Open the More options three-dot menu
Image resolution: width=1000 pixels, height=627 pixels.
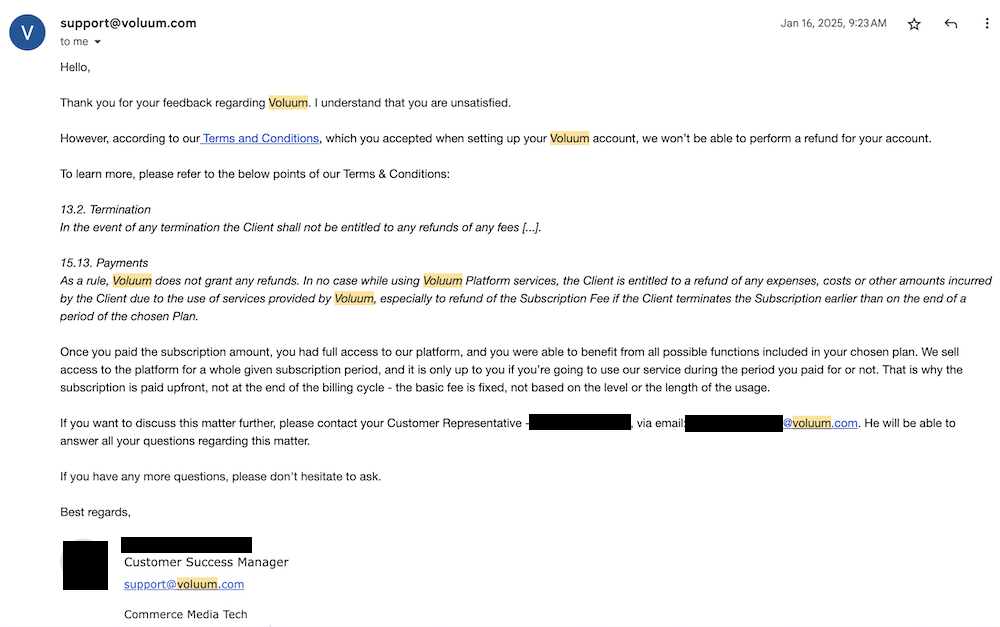(x=987, y=24)
